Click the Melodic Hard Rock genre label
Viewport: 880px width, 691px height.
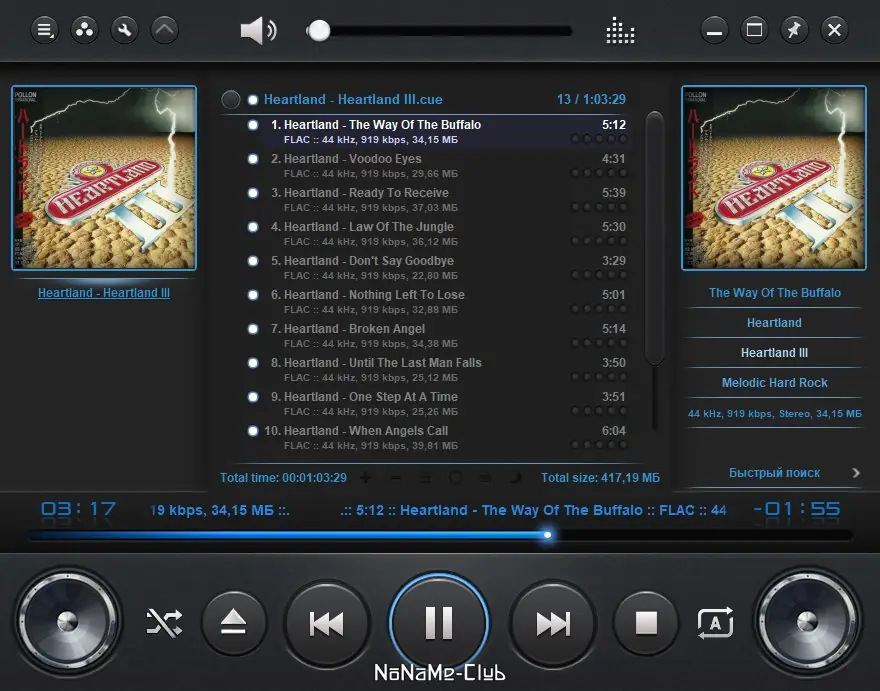[x=774, y=383]
